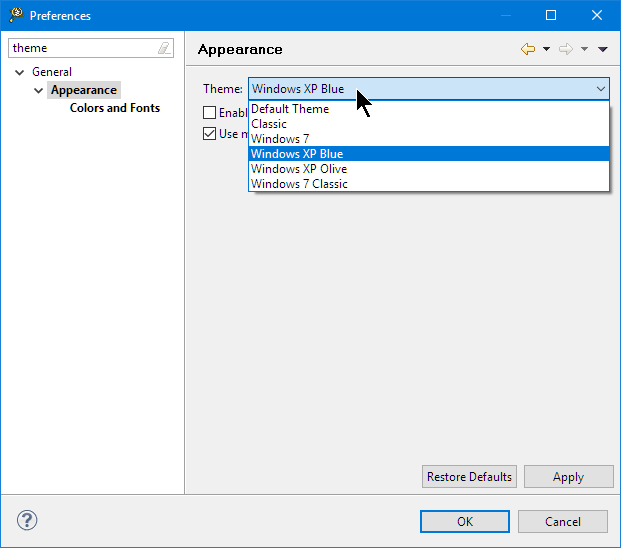Viewport: 621px width, 548px height.
Task: Uncheck the Use checkbox below Enable
Action: point(209,133)
